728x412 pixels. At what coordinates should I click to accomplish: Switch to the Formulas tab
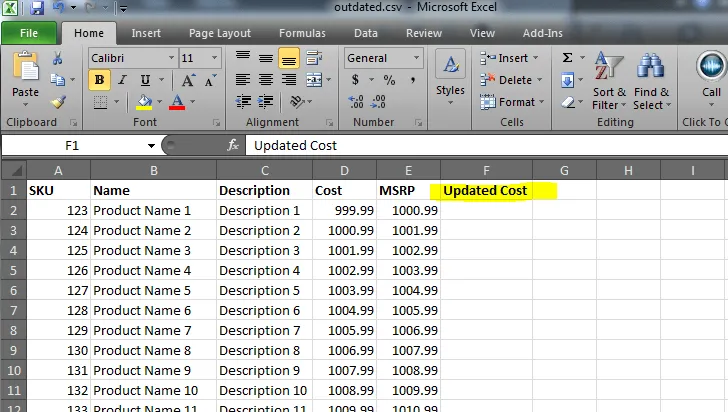(x=302, y=33)
